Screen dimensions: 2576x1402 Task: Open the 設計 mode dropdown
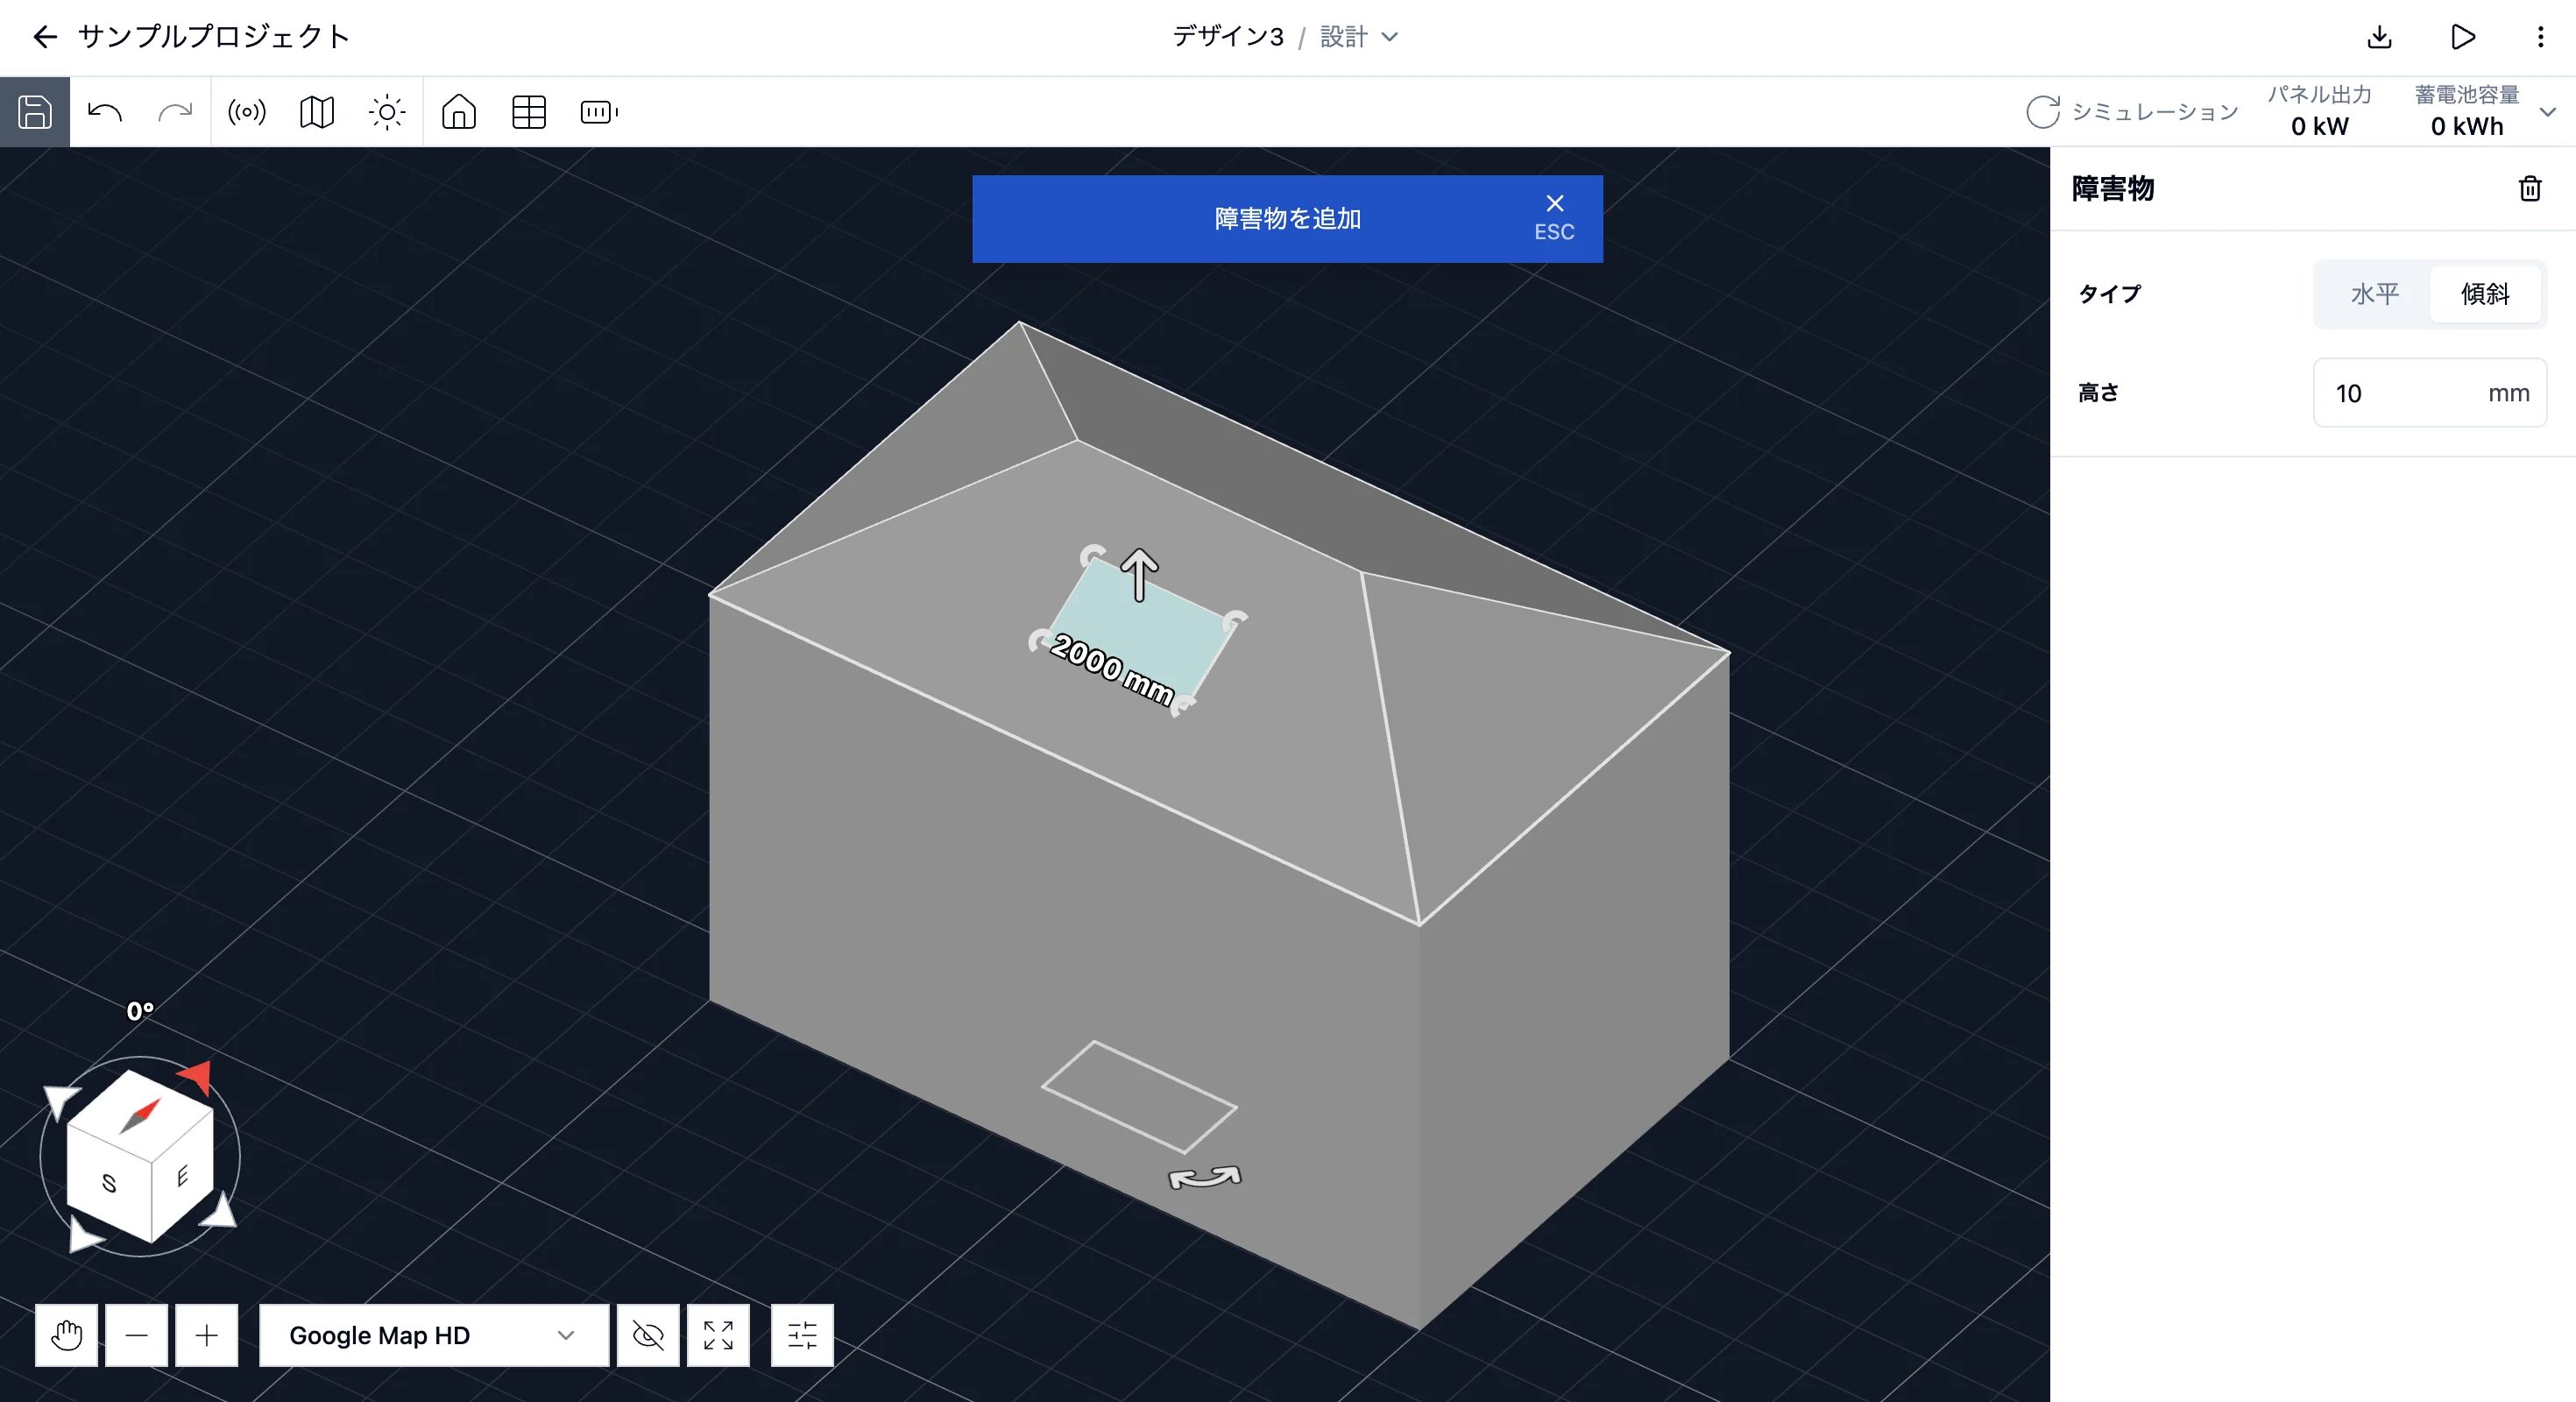[x=1359, y=37]
